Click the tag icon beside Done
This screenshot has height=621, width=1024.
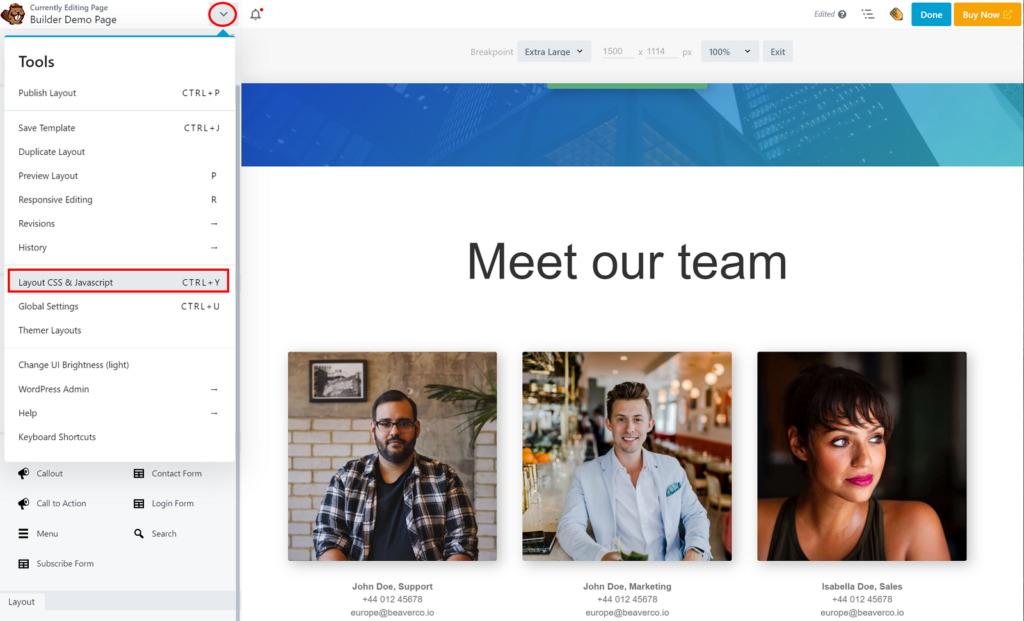click(896, 14)
